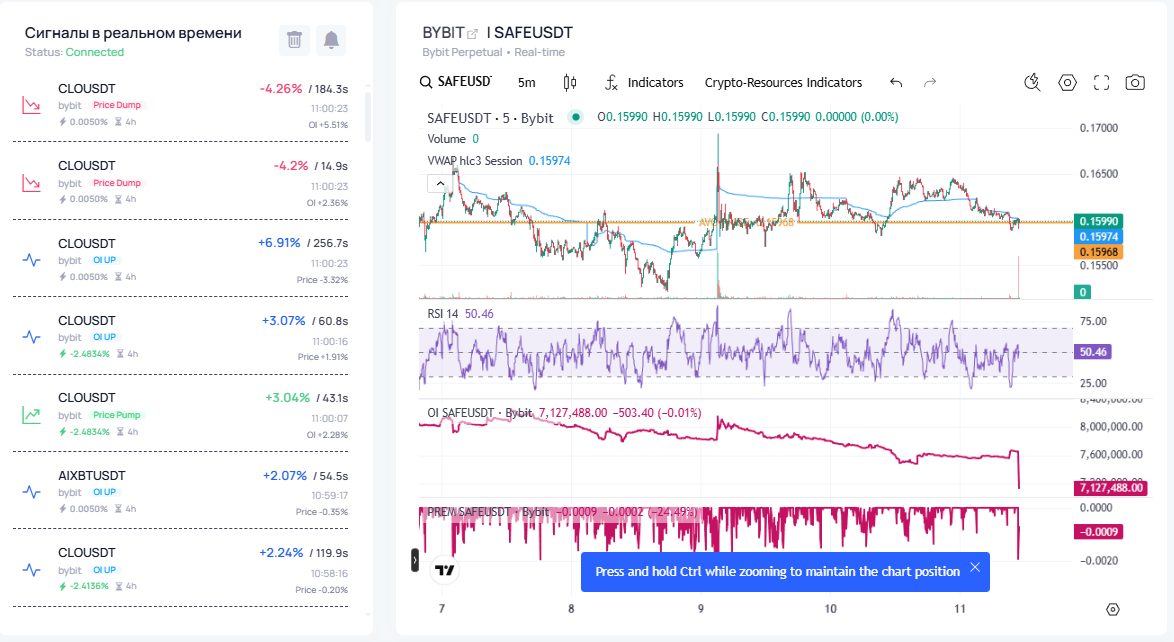This screenshot has height=642, width=1174.
Task: Open the quick search lightning icon
Action: click(x=1032, y=82)
